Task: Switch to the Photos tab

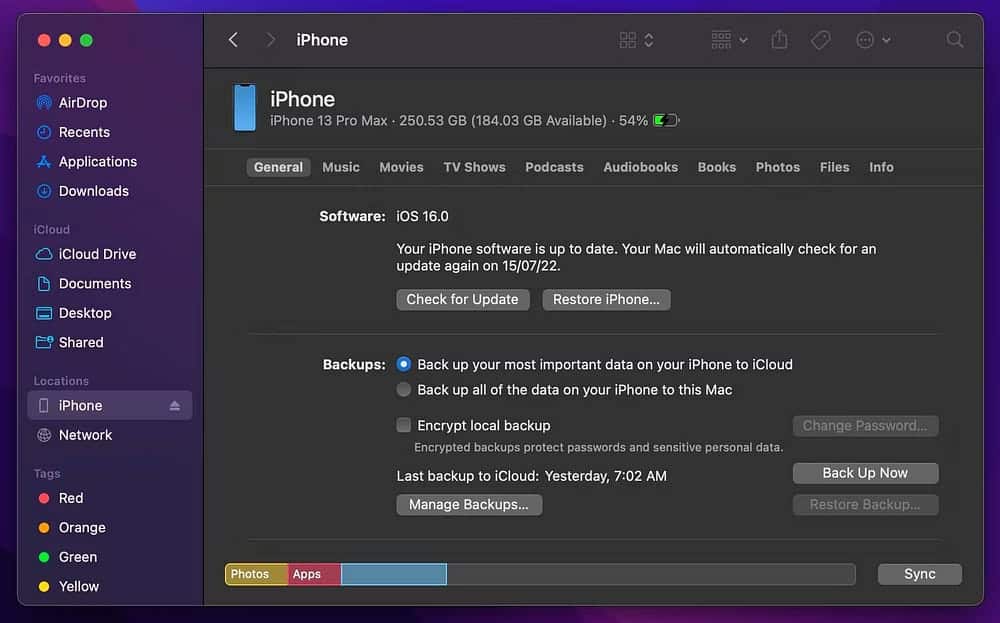Action: pos(777,167)
